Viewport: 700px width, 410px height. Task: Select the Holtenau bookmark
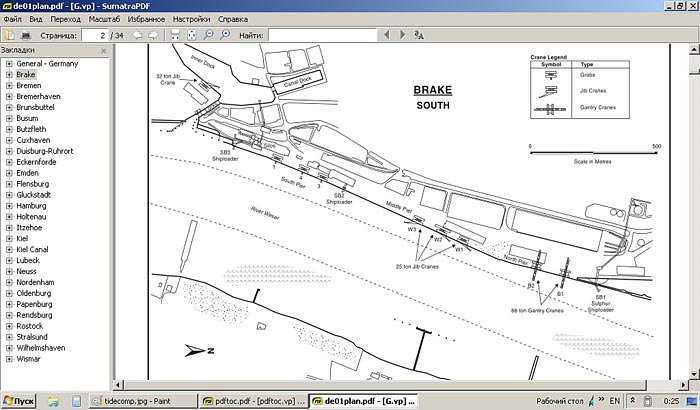31,217
